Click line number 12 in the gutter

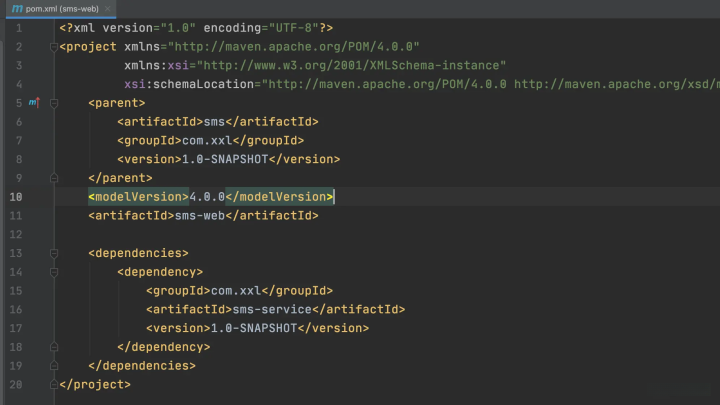(x=16, y=234)
